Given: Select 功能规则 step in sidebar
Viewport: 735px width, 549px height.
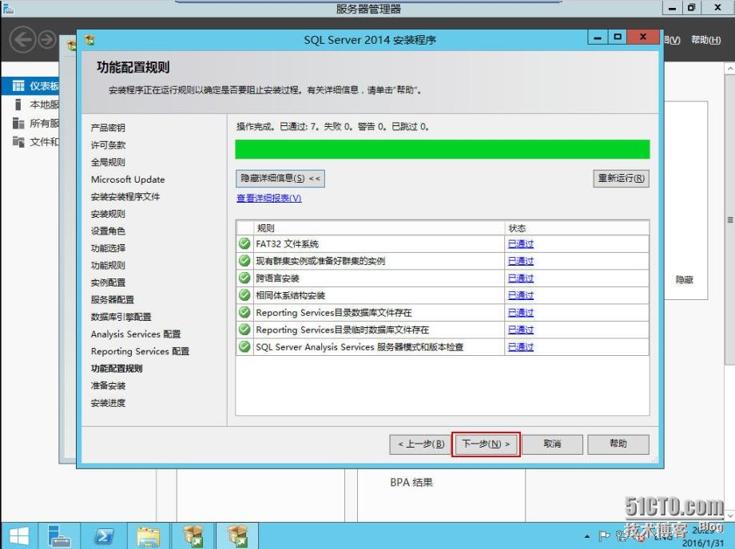Looking at the screenshot, I should (108, 265).
